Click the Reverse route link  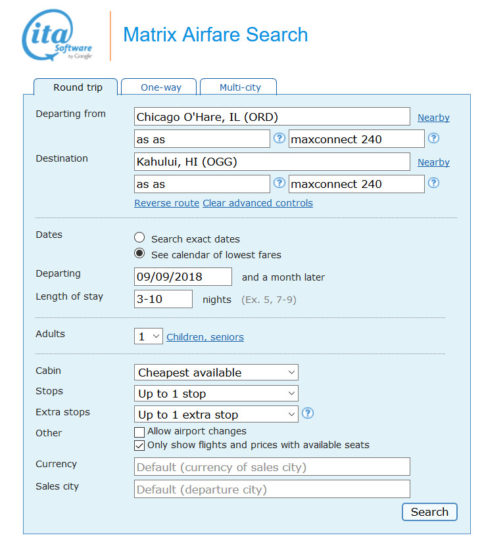167,203
